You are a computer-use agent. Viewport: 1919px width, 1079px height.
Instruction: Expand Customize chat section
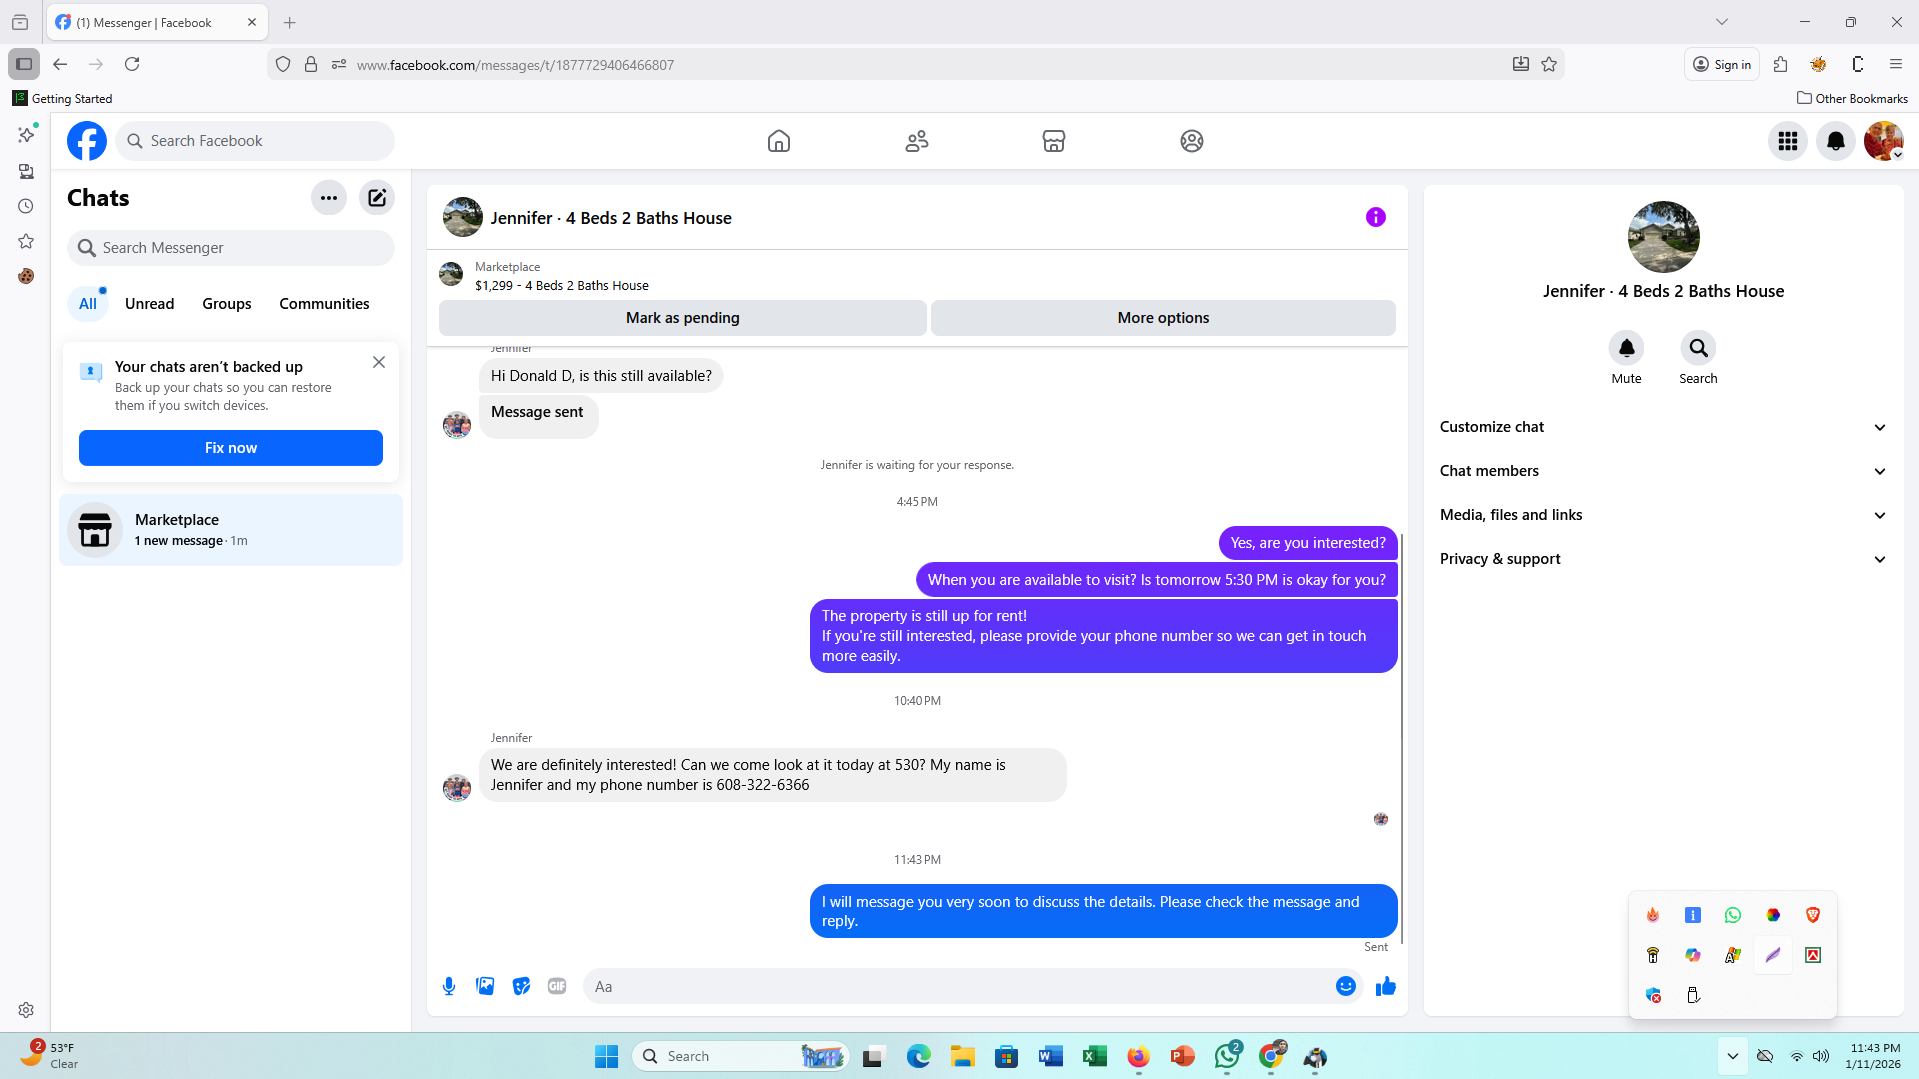point(1663,427)
